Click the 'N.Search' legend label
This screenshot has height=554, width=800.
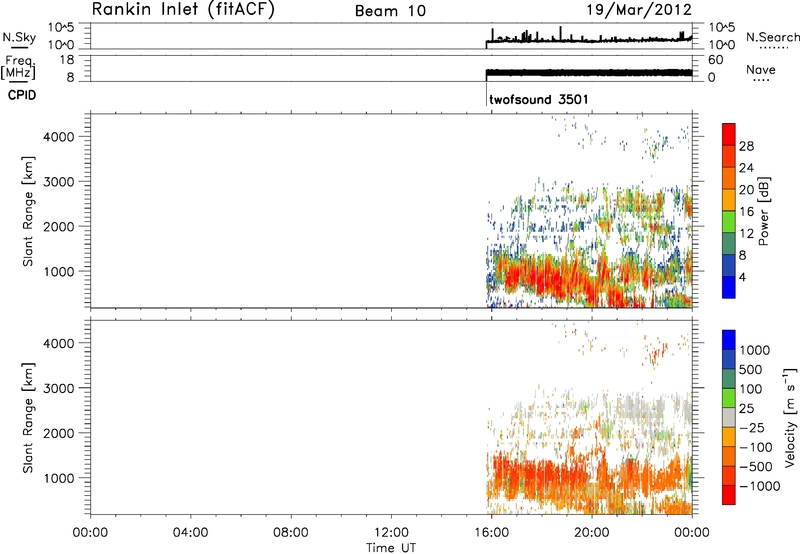tap(772, 37)
